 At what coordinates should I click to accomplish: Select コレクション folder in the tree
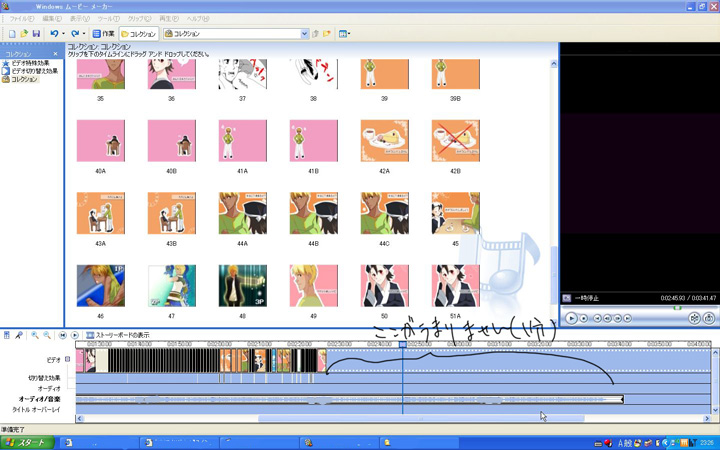[20, 79]
